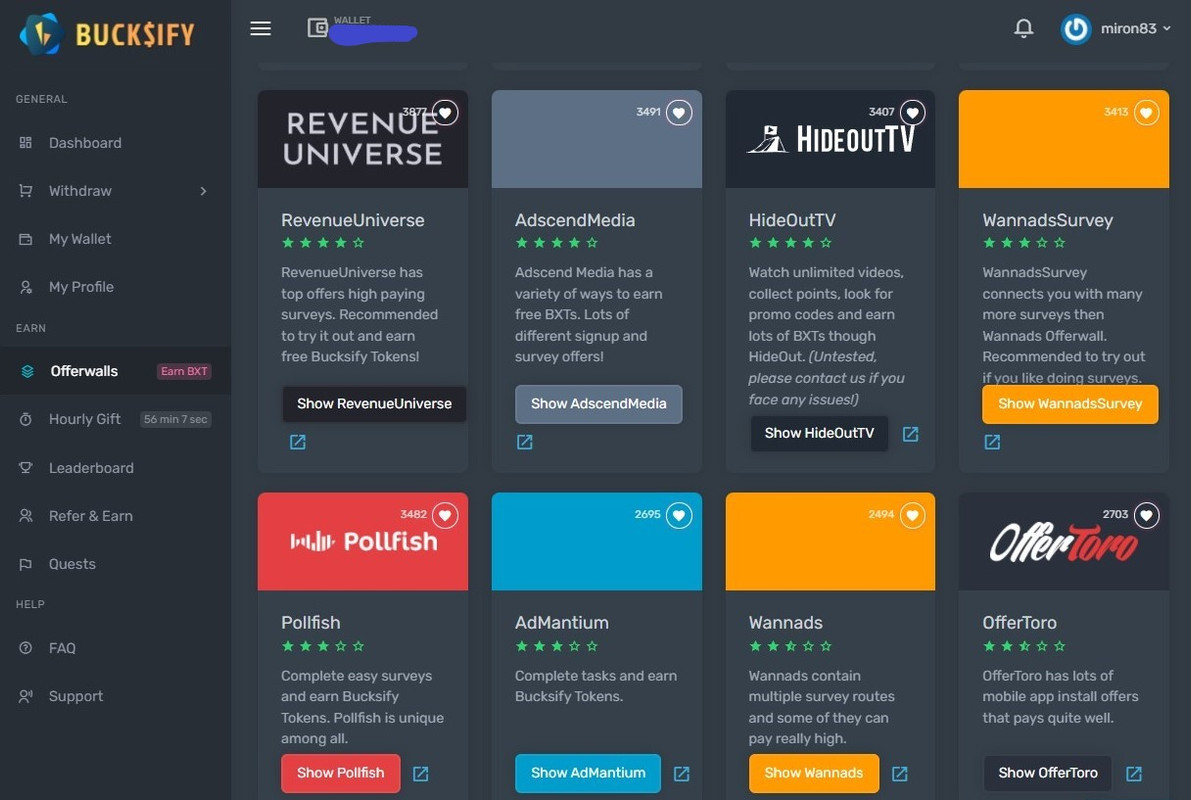Open RevenueUniverse in new tab icon
1191x800 pixels.
point(298,442)
